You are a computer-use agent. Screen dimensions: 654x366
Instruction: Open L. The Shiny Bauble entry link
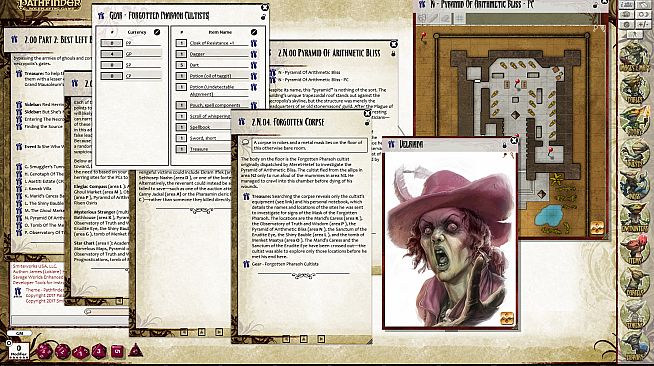click(19, 203)
